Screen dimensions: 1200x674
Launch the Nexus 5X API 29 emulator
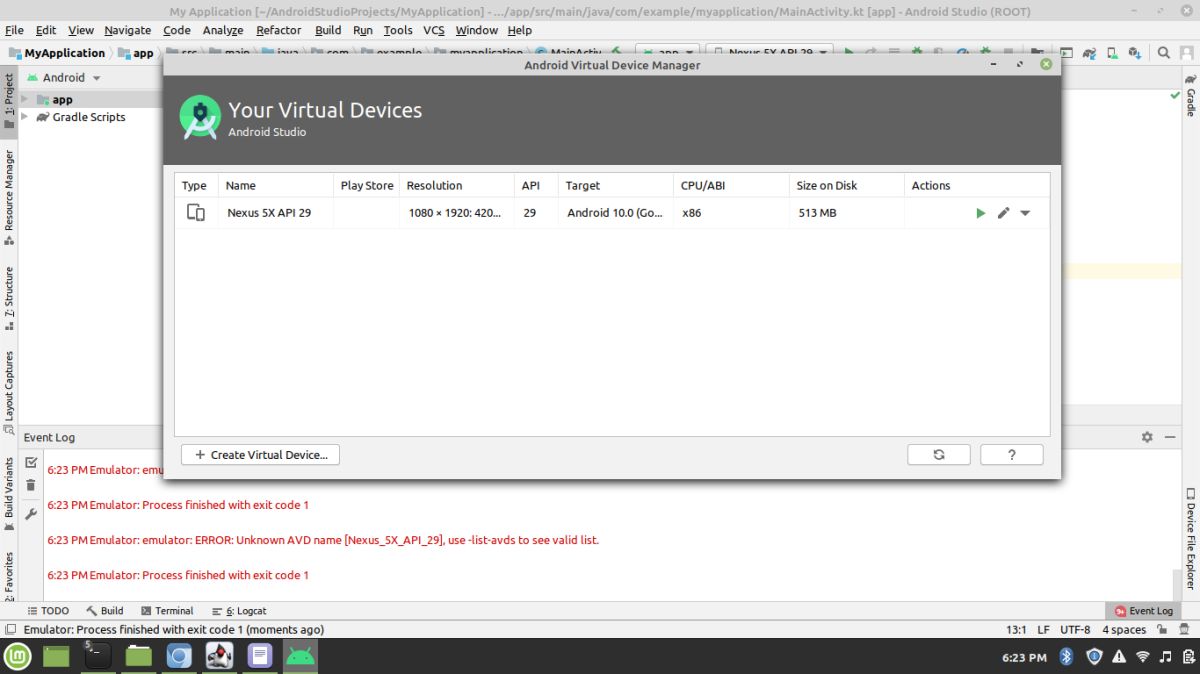[x=980, y=213]
